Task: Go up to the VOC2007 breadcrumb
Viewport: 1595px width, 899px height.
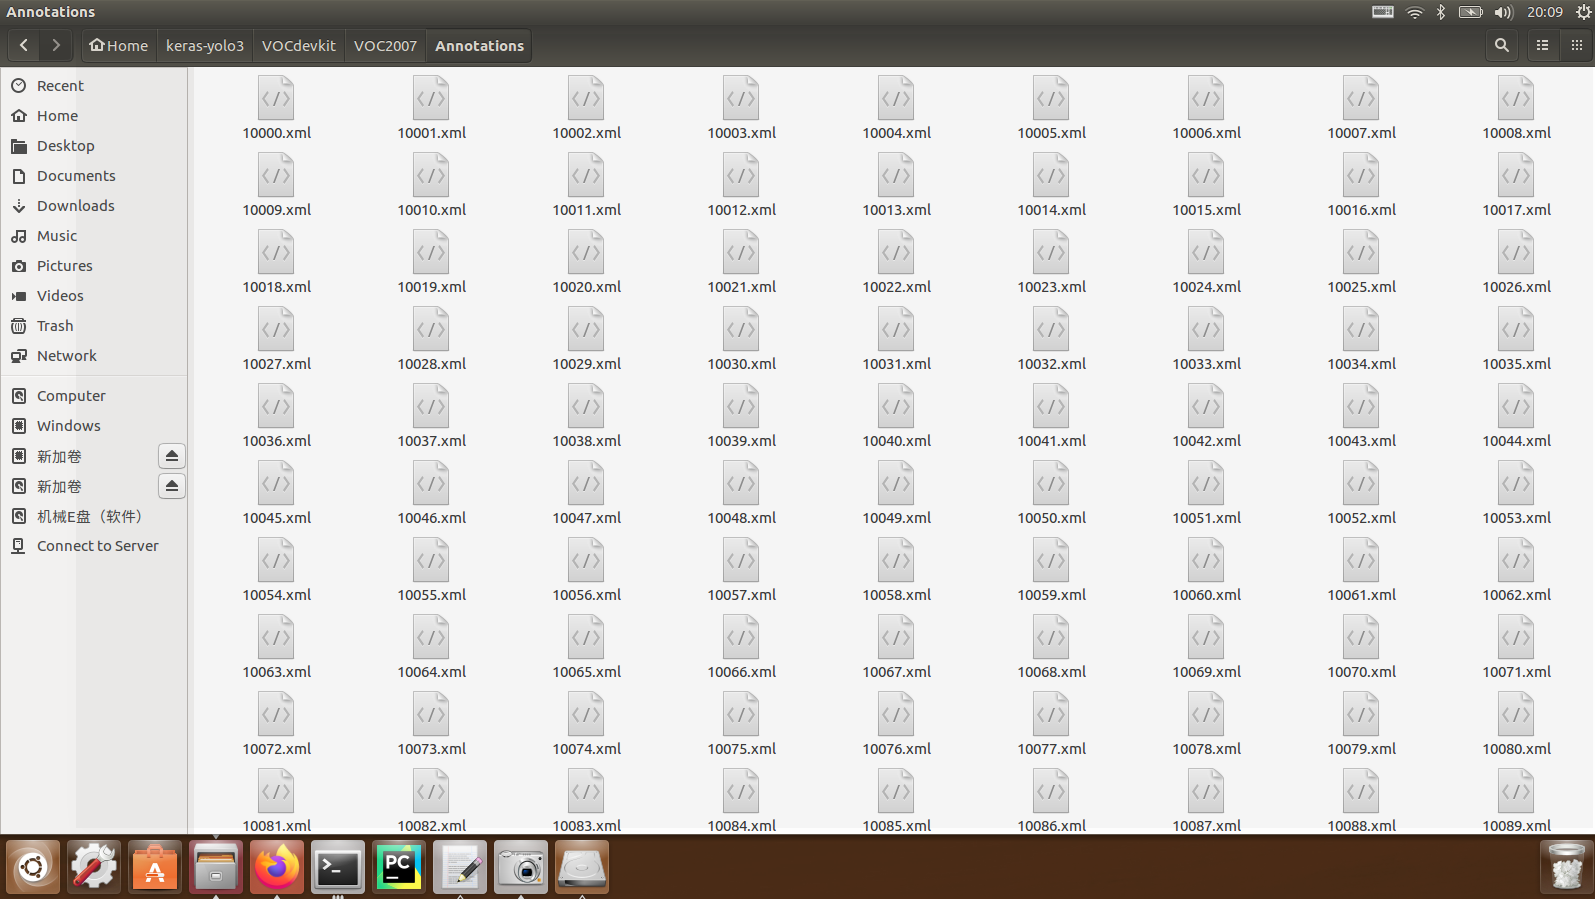Action: (385, 45)
